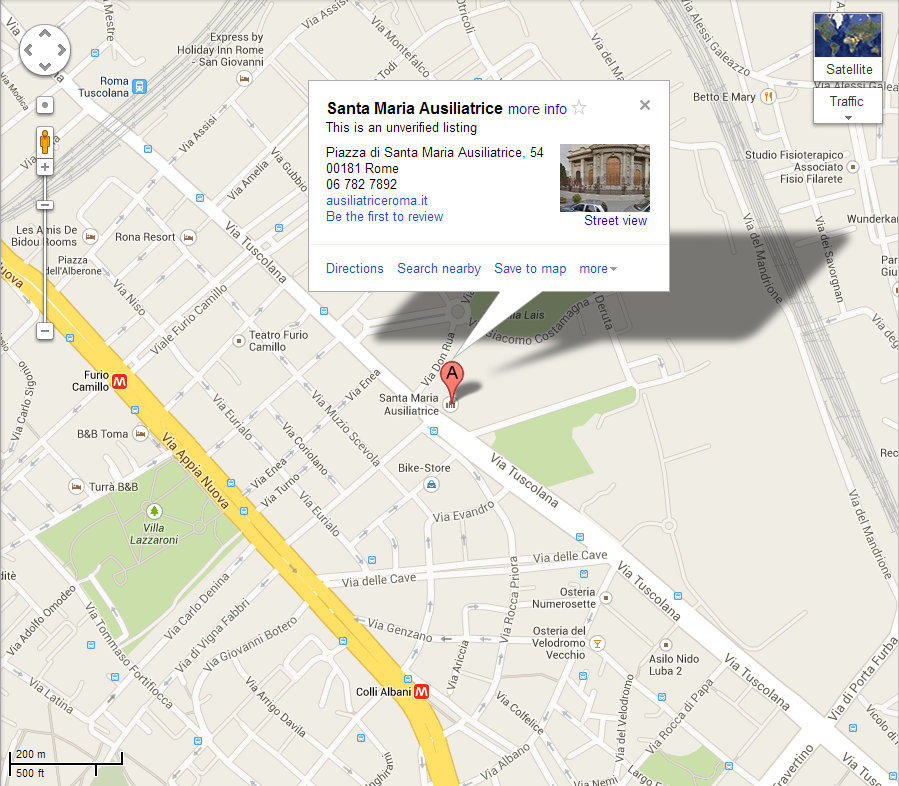Star Santa Maria Ausiliatrice listing
This screenshot has width=899, height=786.
579,108
